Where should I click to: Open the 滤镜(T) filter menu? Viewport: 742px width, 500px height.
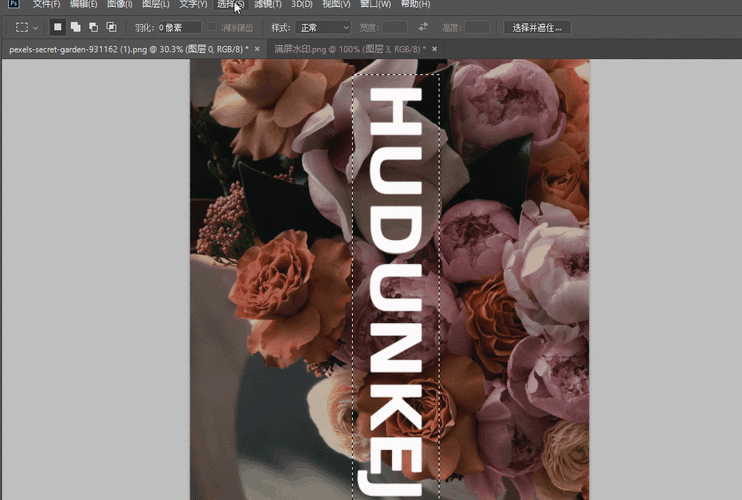pos(267,5)
